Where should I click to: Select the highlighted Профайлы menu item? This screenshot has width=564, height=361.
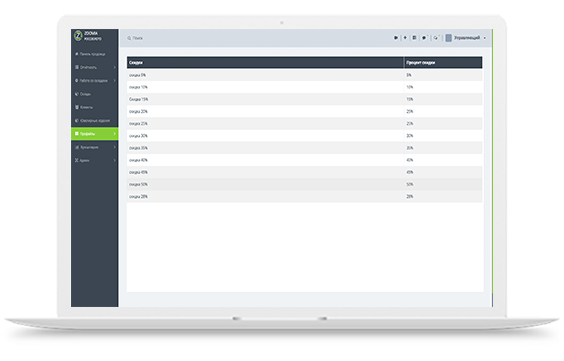pyautogui.click(x=94, y=134)
